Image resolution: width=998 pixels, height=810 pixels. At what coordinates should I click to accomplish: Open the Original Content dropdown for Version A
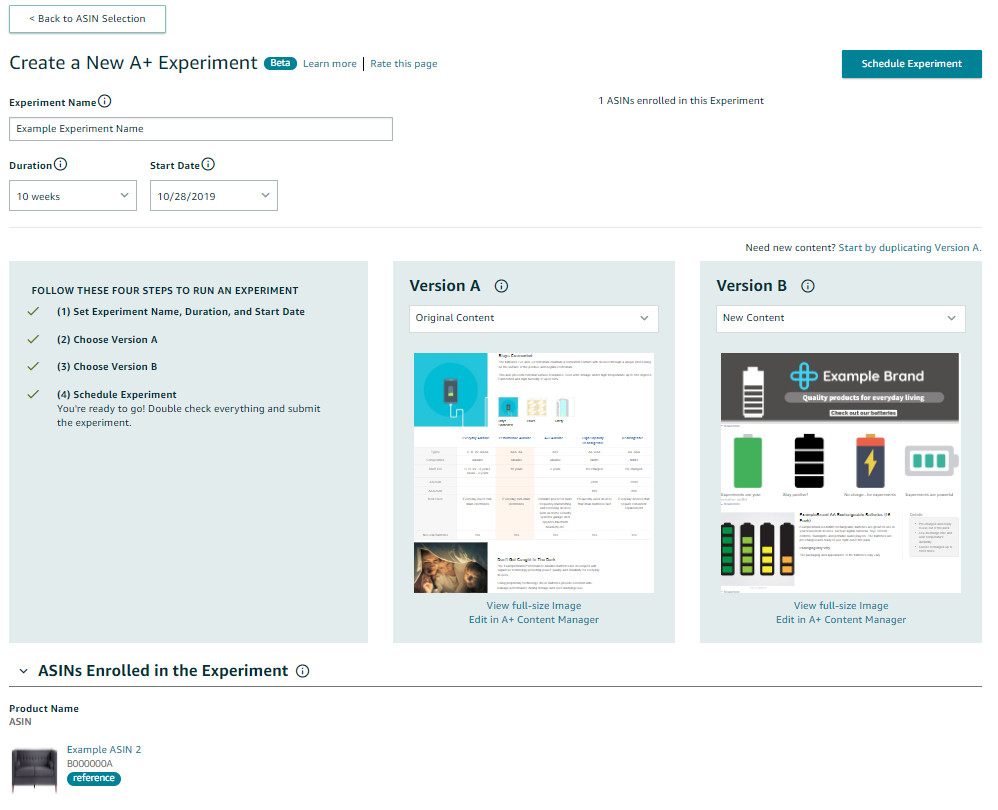pos(533,318)
